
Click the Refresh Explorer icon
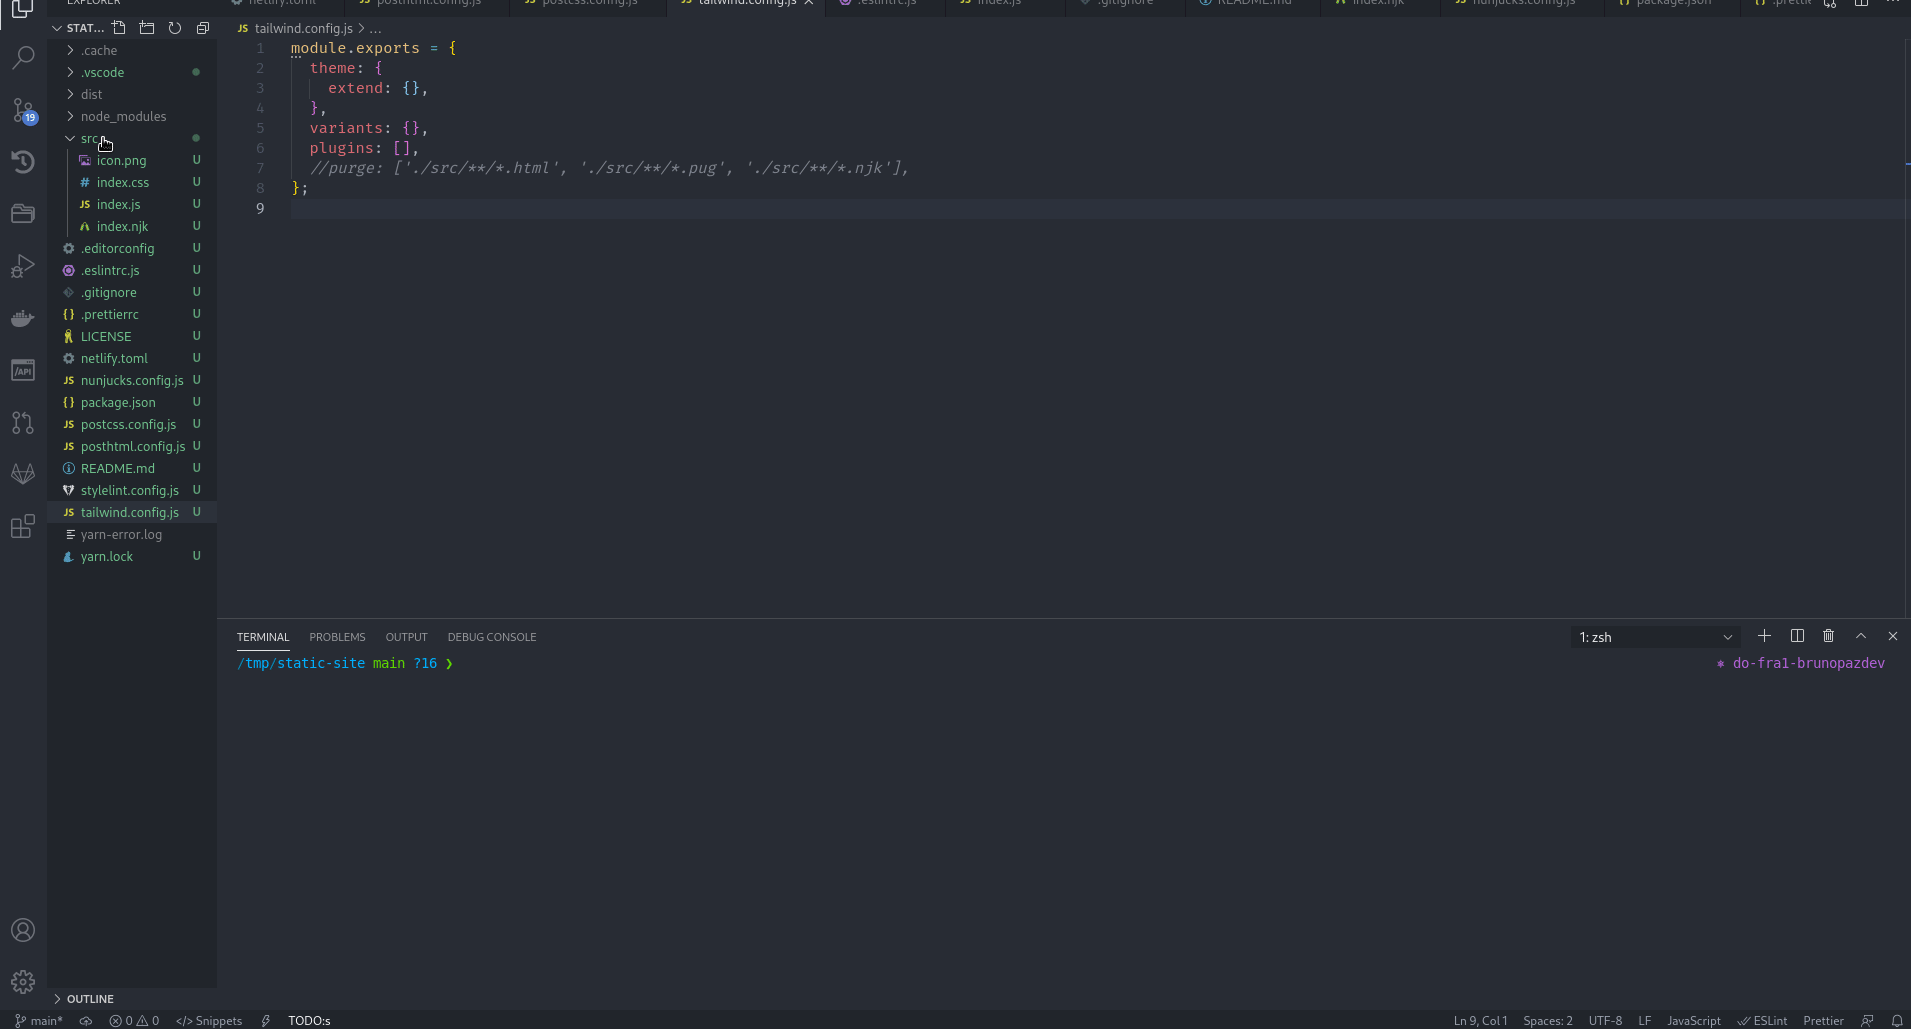175,27
